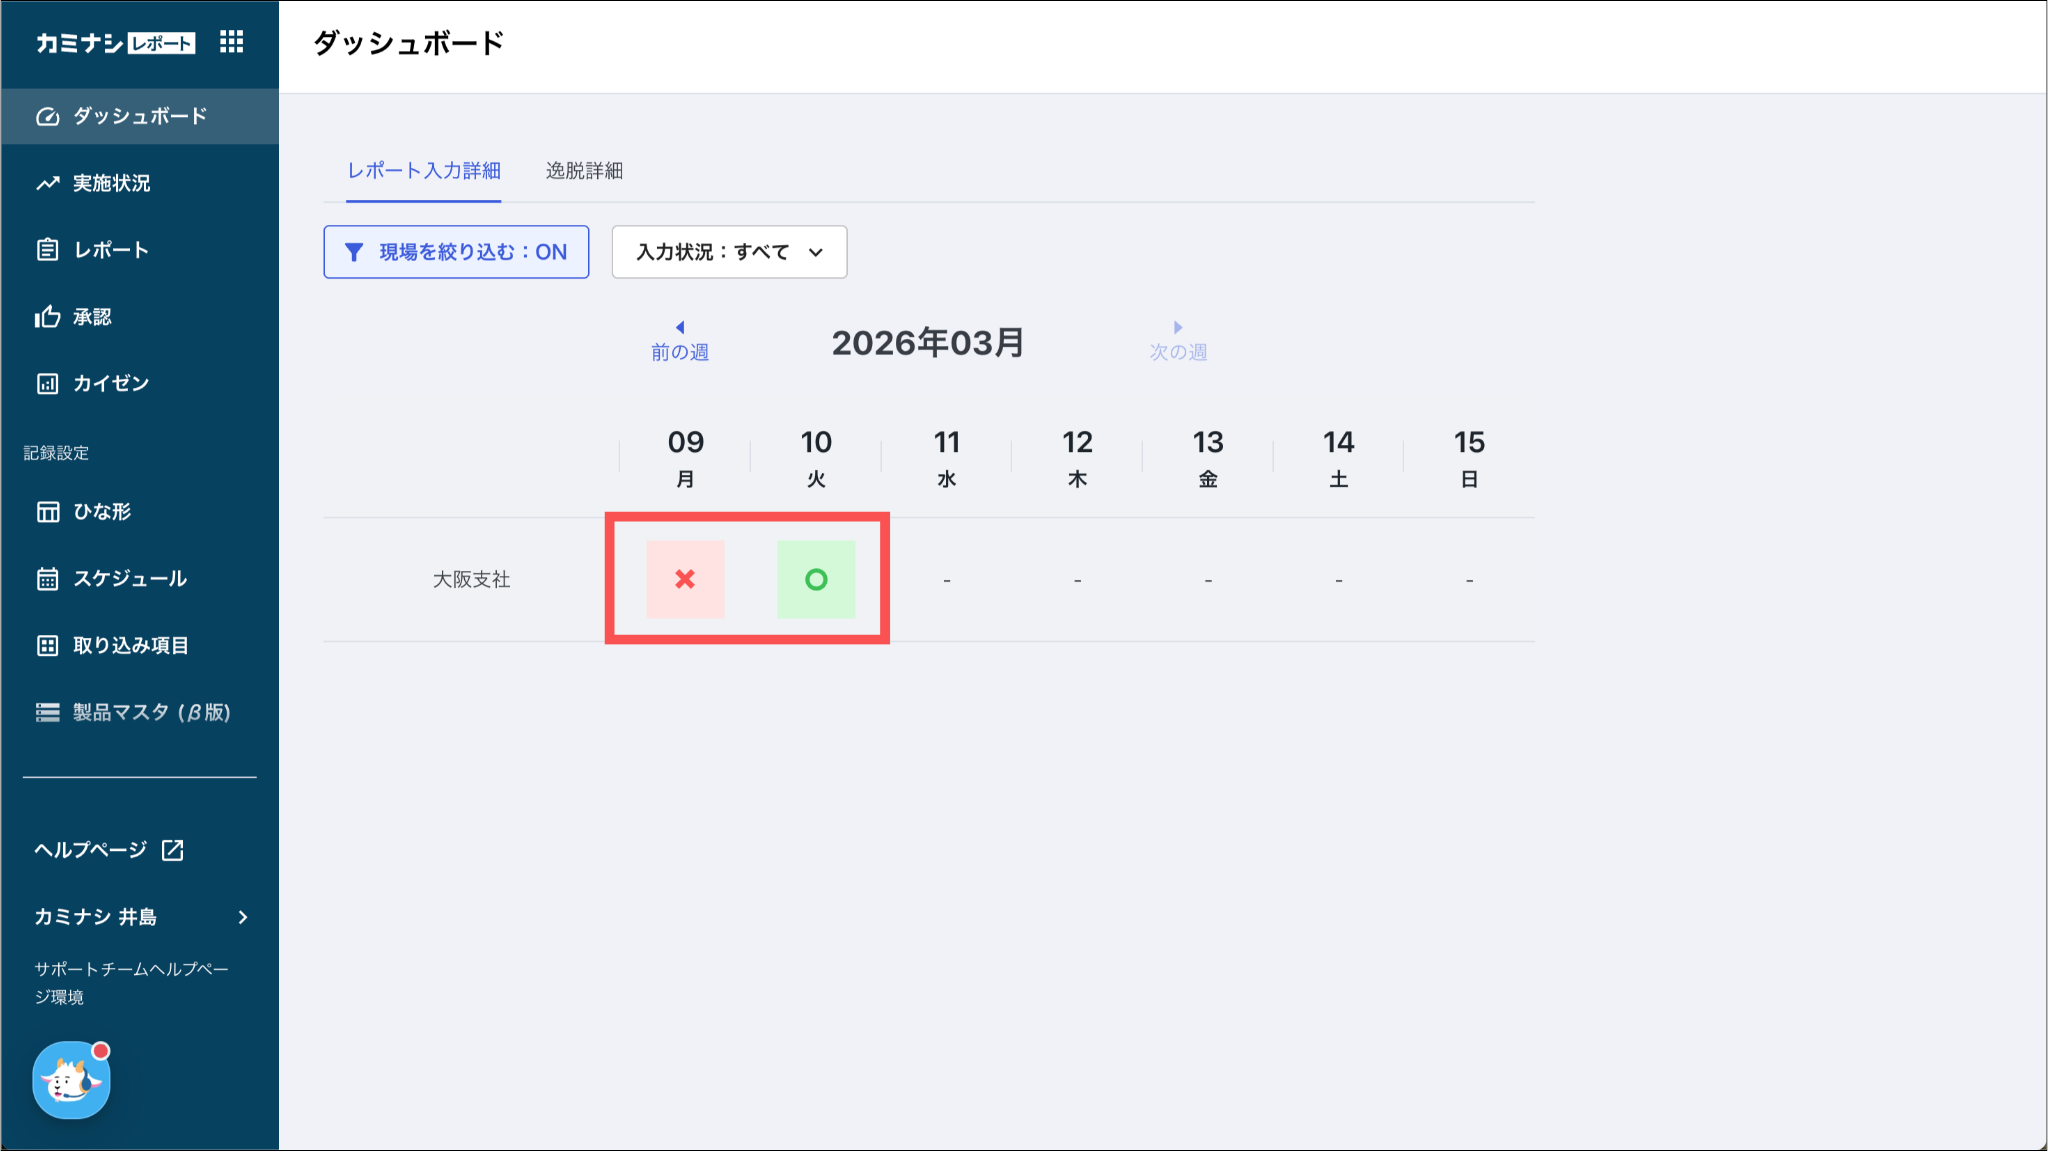2048x1151 pixels.
Task: Open レポート clipboard icon in sidebar
Action: [47, 250]
